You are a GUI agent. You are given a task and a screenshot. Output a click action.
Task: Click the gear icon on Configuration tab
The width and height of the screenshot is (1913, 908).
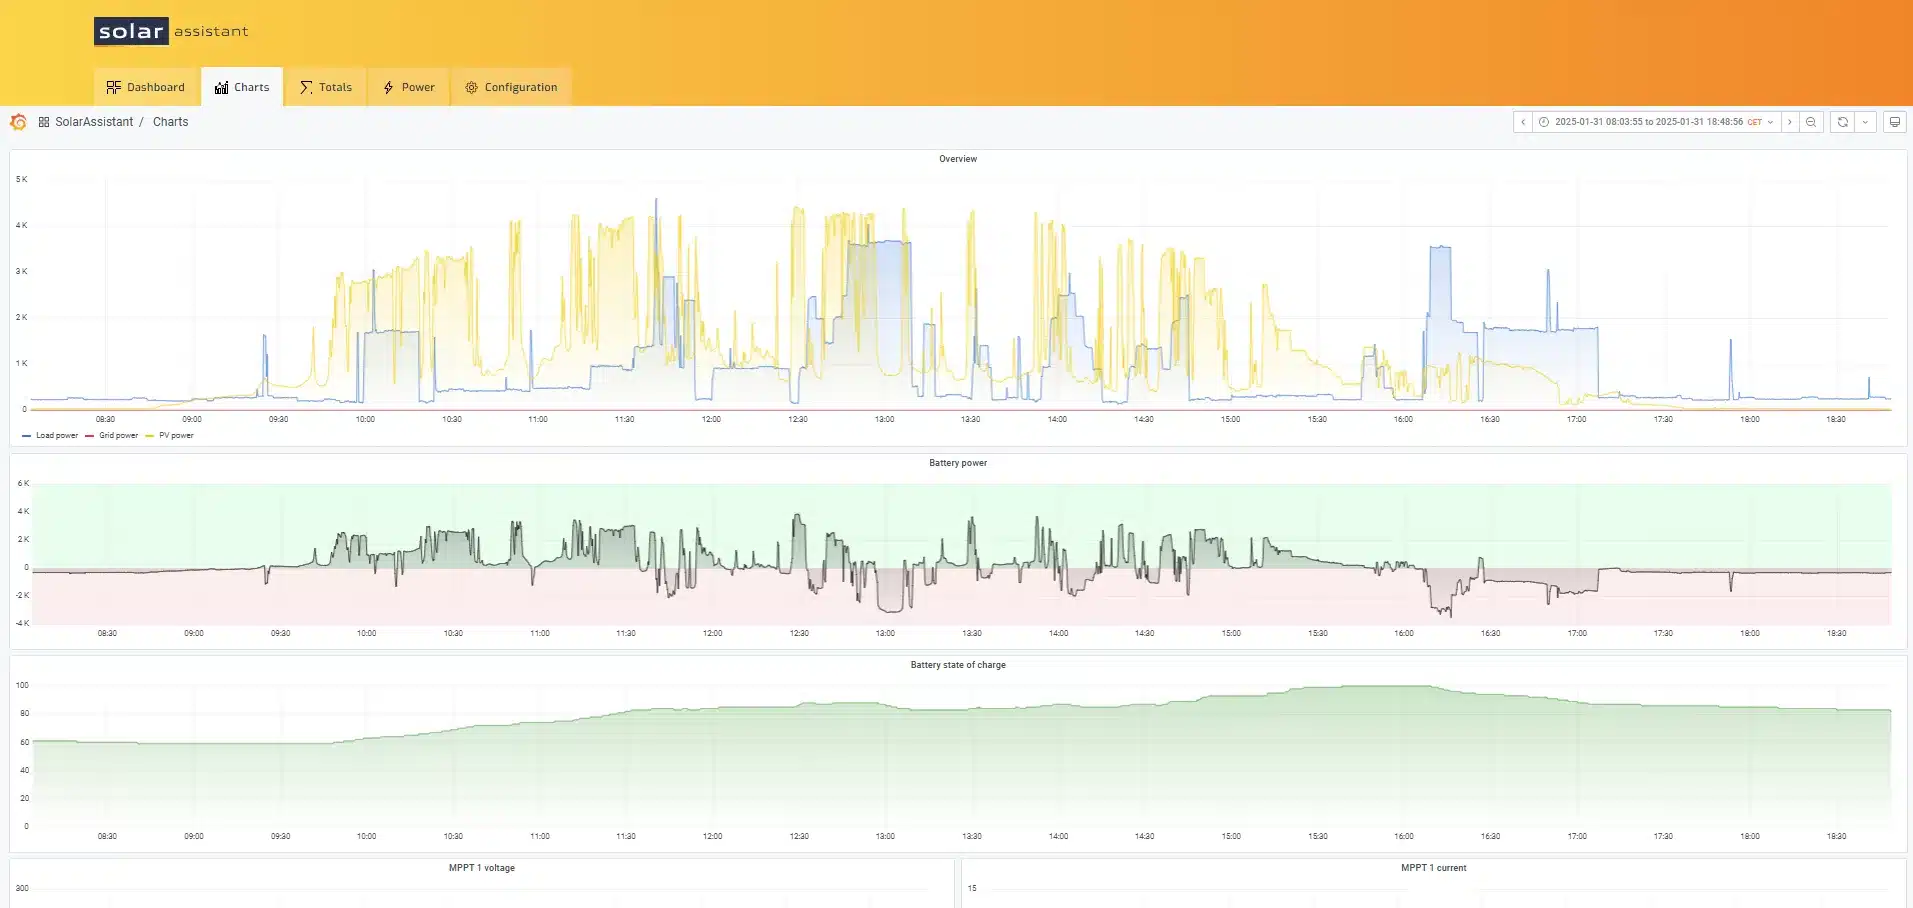point(472,87)
